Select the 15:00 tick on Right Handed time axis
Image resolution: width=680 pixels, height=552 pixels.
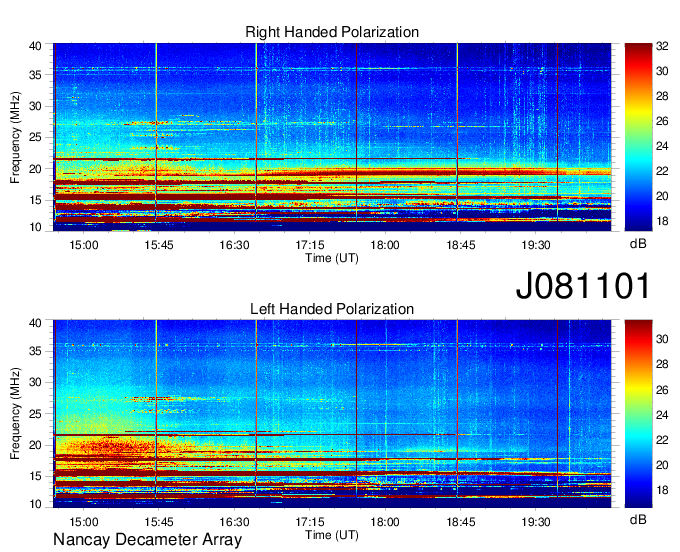tap(84, 245)
